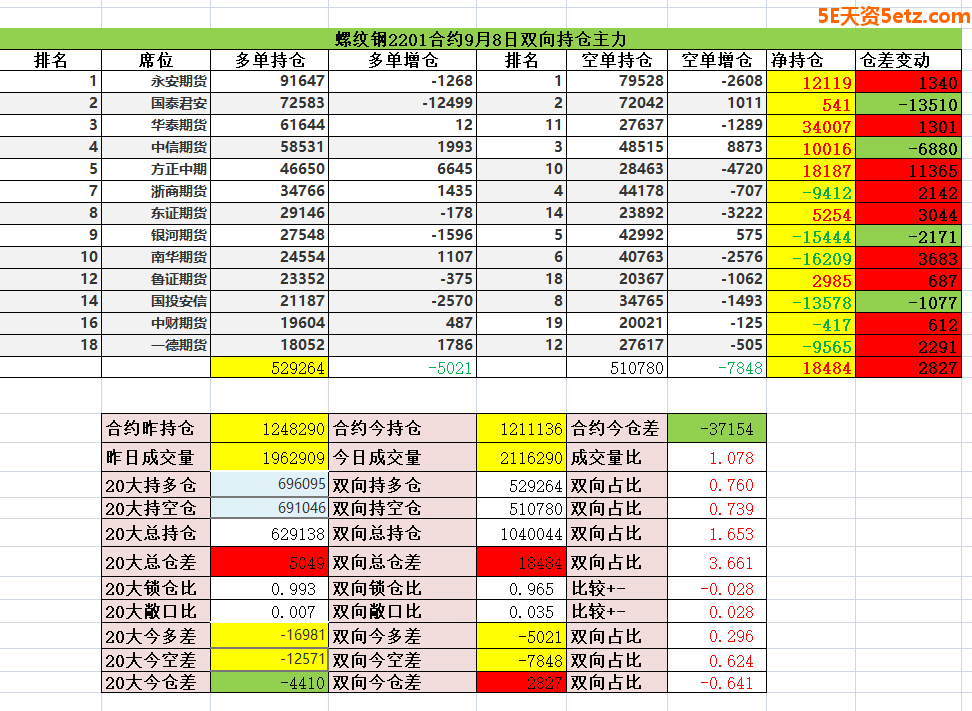Select the yellow net position cell 34007
Screen dimensions: 972x711
[x=811, y=126]
